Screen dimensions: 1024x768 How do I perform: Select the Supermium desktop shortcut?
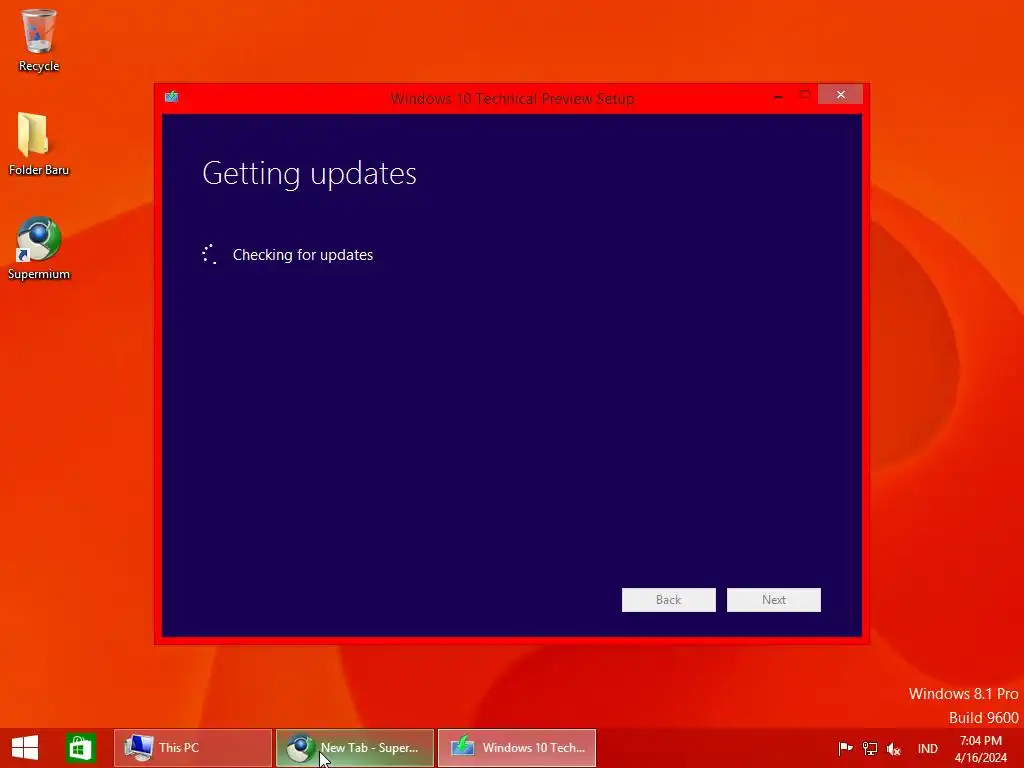39,248
